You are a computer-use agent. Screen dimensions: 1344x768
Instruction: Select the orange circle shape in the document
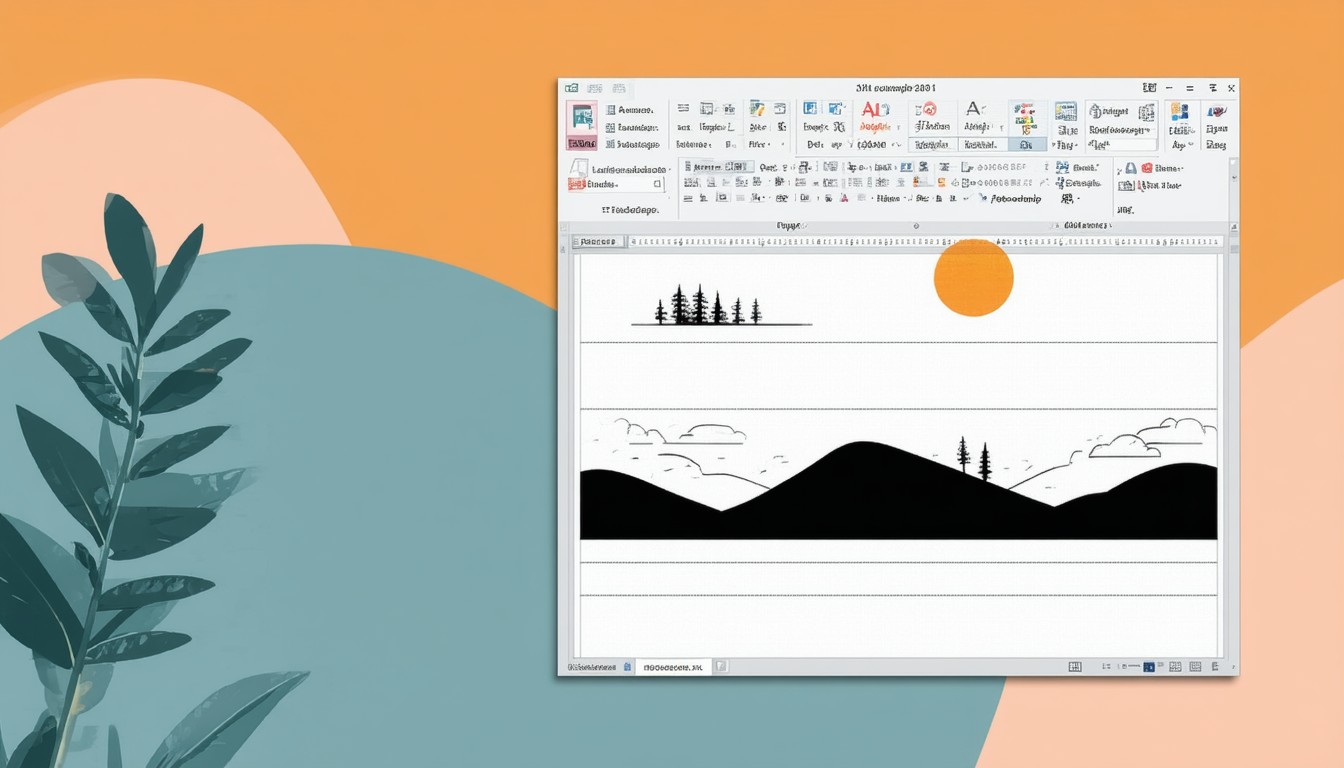pyautogui.click(x=973, y=277)
